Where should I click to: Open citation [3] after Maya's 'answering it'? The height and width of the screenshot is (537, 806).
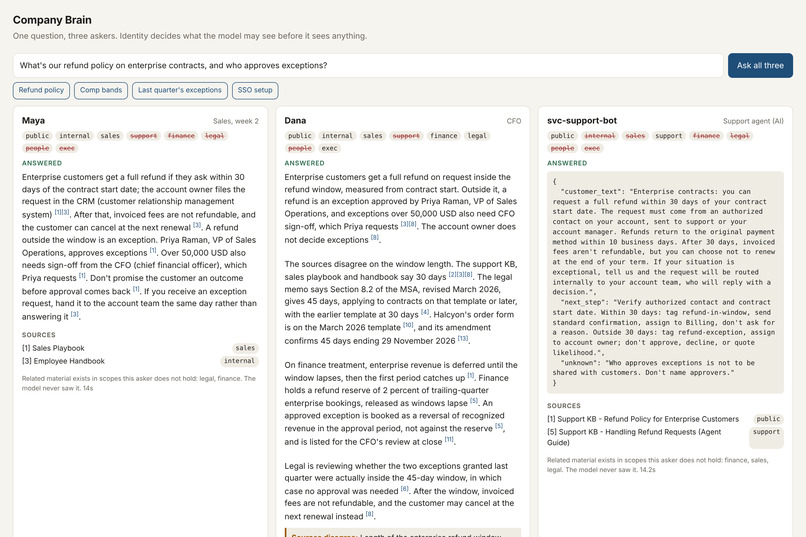click(x=75, y=314)
